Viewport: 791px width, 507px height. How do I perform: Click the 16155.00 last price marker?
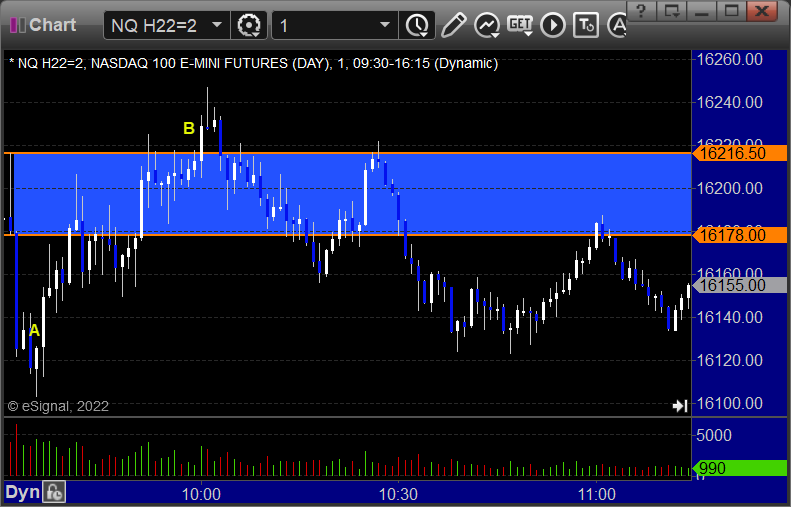pyautogui.click(x=739, y=286)
